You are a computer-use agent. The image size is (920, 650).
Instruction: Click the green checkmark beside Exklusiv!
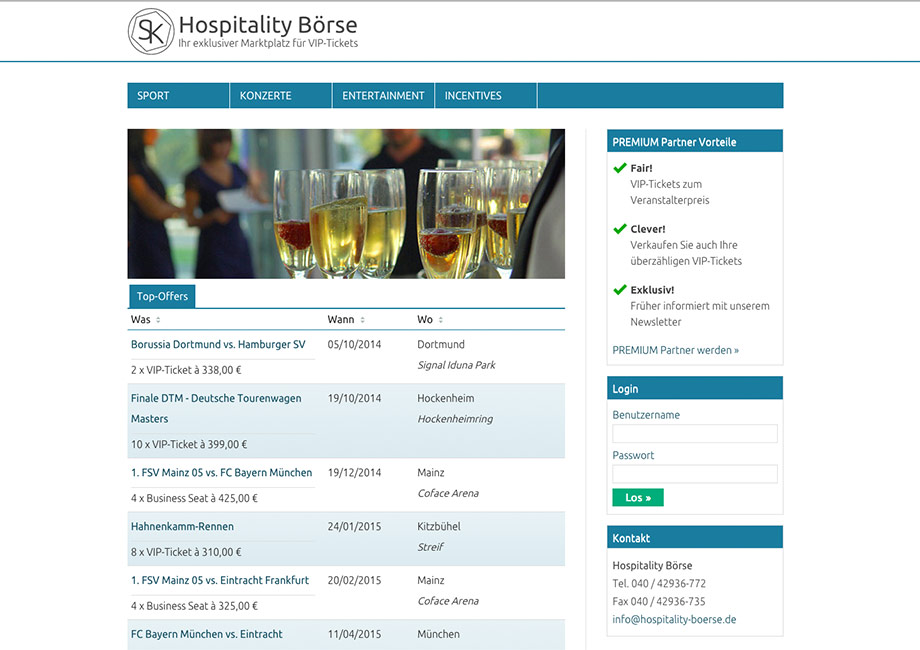coord(620,290)
